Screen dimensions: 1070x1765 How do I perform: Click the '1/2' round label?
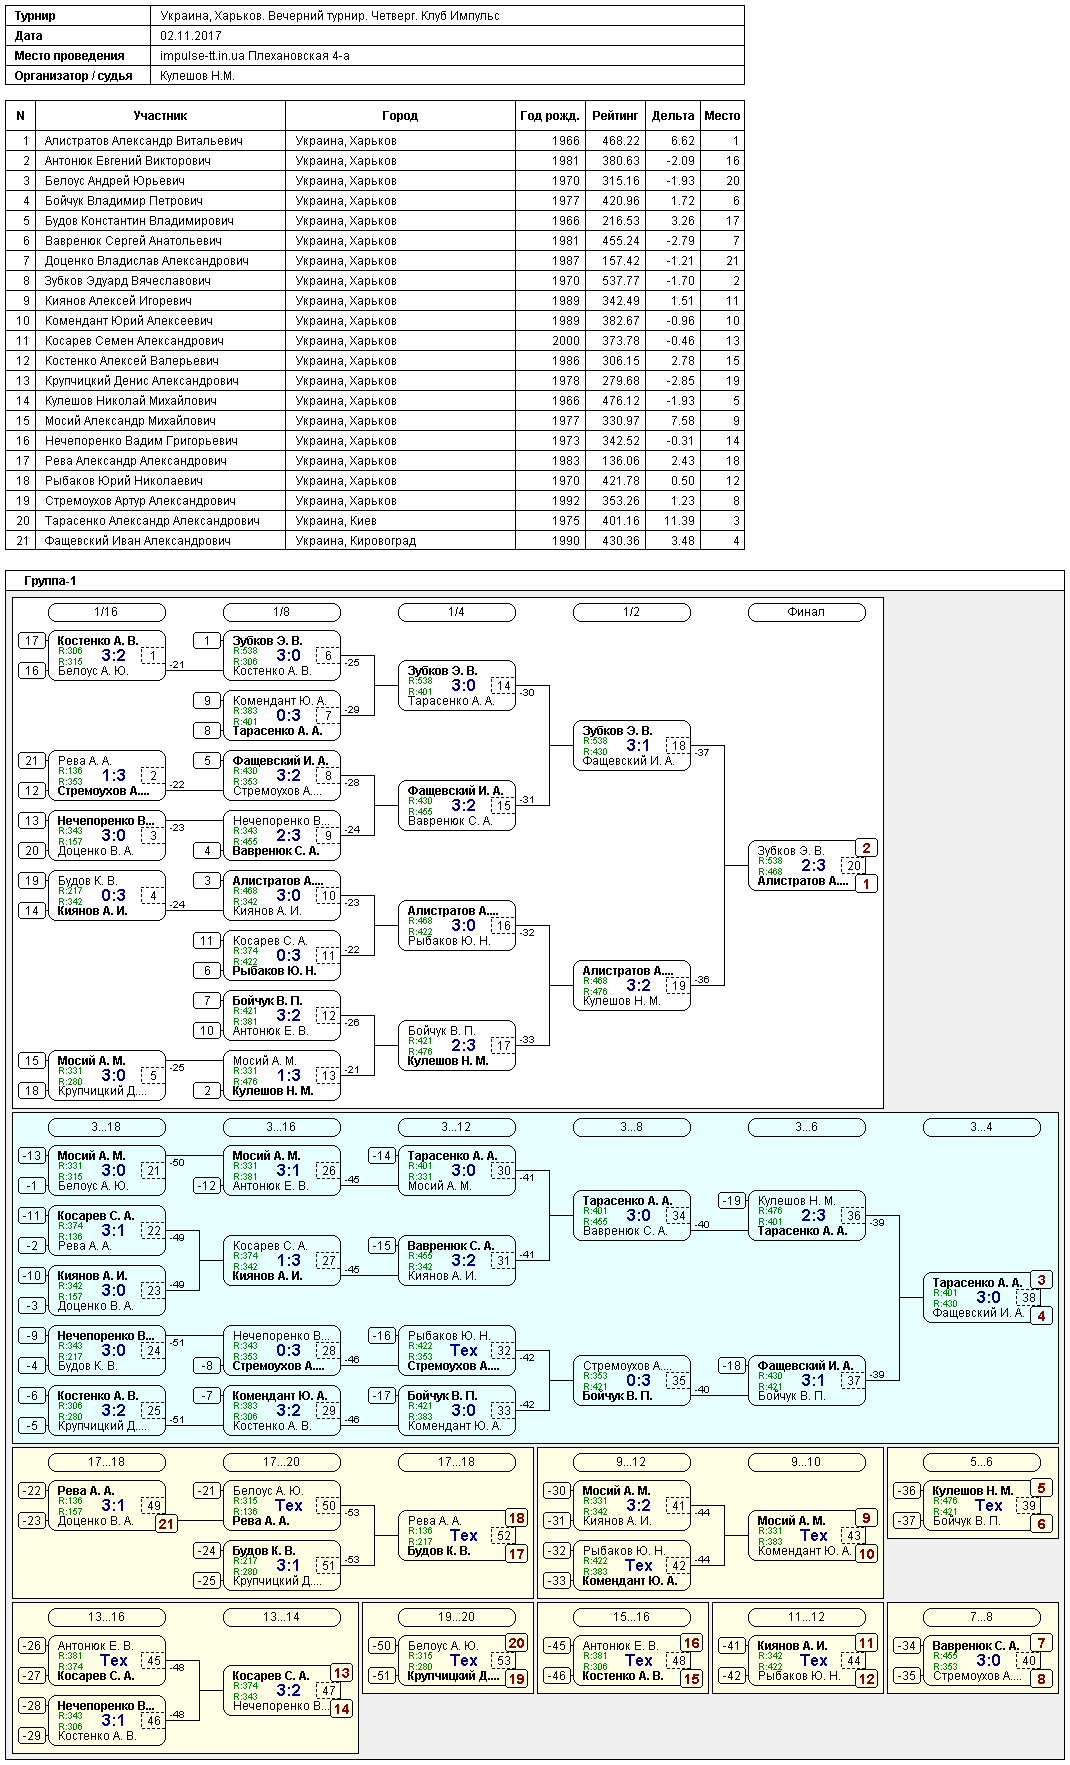[631, 612]
